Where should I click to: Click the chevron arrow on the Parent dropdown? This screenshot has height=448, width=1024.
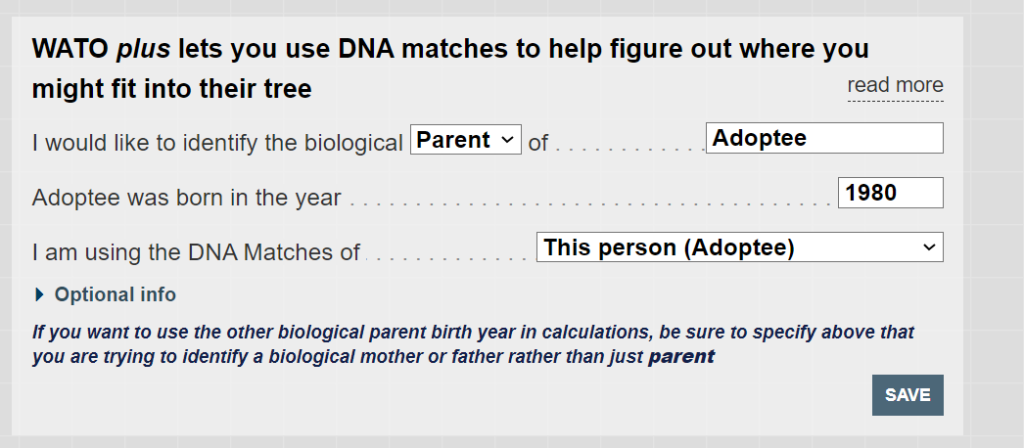(507, 141)
